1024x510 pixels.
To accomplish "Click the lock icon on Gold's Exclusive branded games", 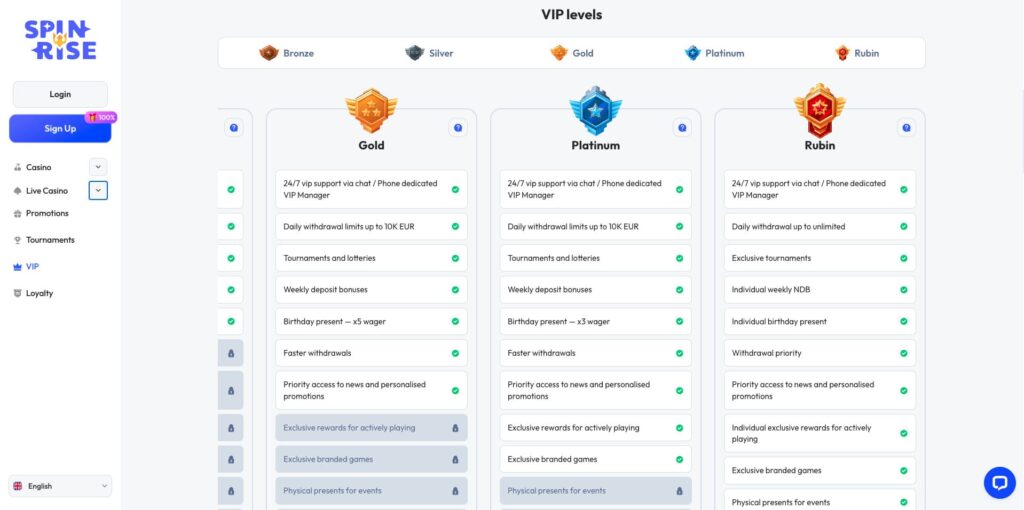I will click(x=455, y=459).
